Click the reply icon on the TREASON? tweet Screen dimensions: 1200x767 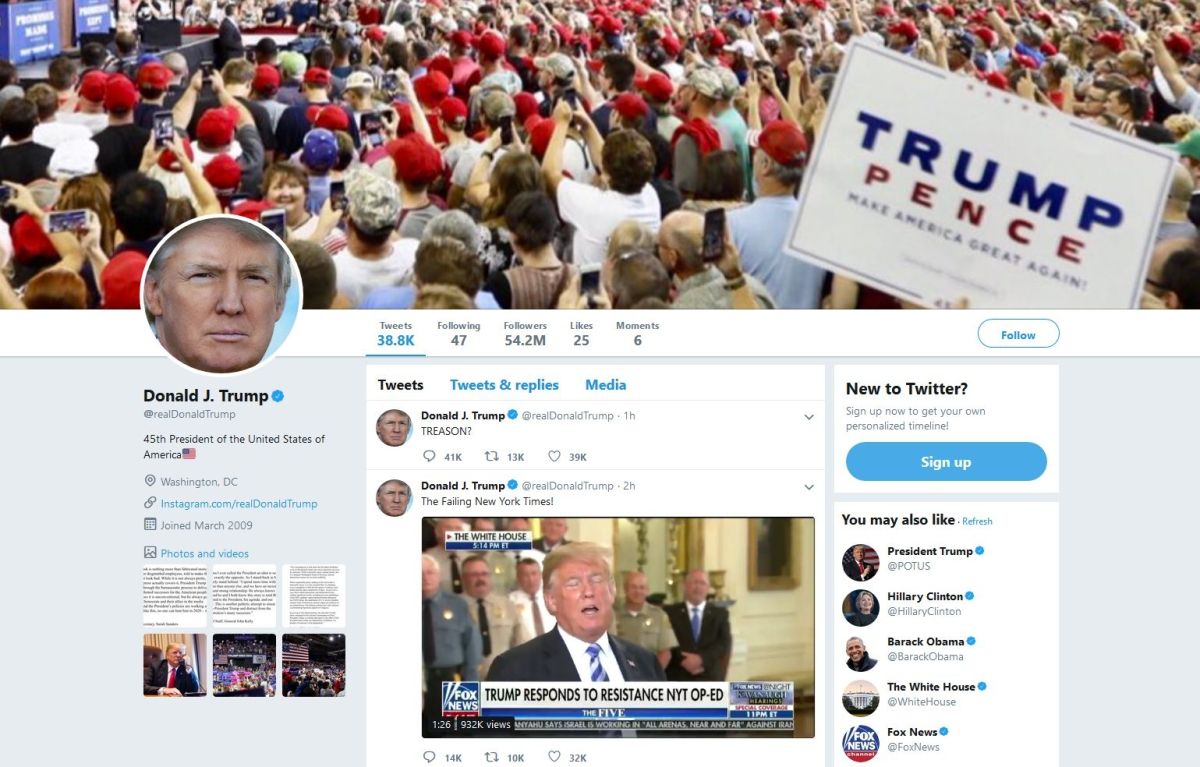pos(429,456)
